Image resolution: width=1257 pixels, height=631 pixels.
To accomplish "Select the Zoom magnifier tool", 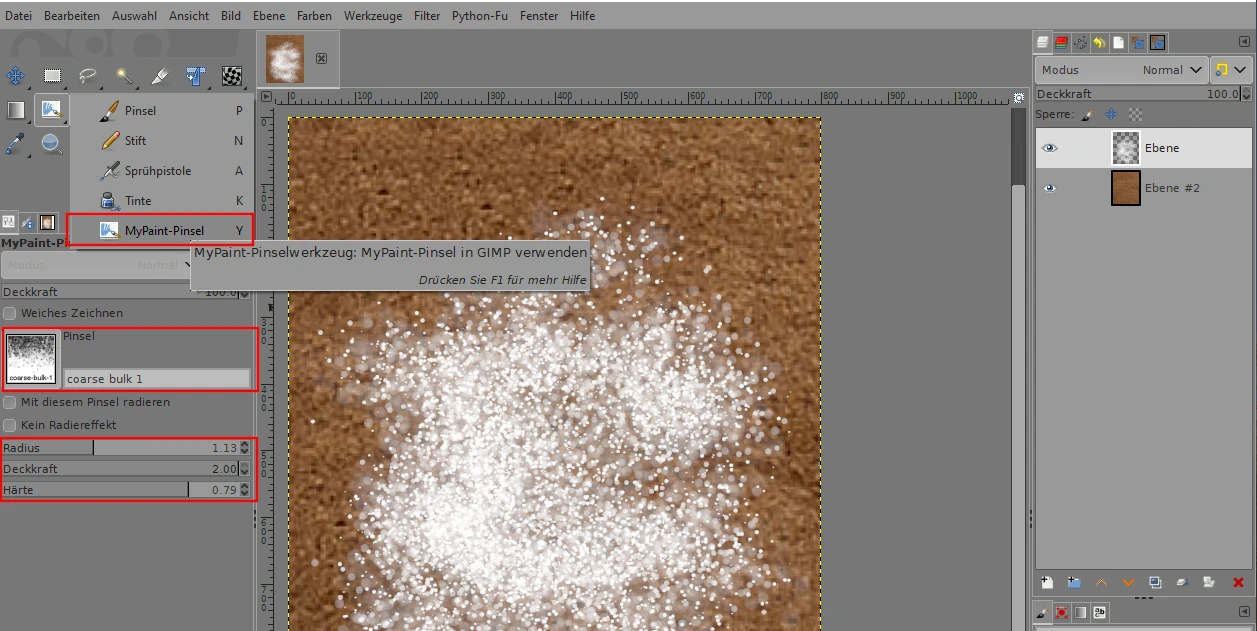I will [52, 144].
